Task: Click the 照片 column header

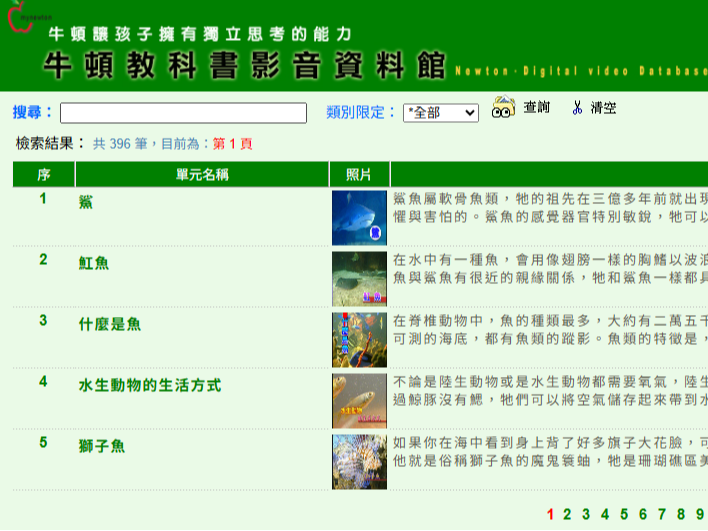Action: tap(359, 174)
